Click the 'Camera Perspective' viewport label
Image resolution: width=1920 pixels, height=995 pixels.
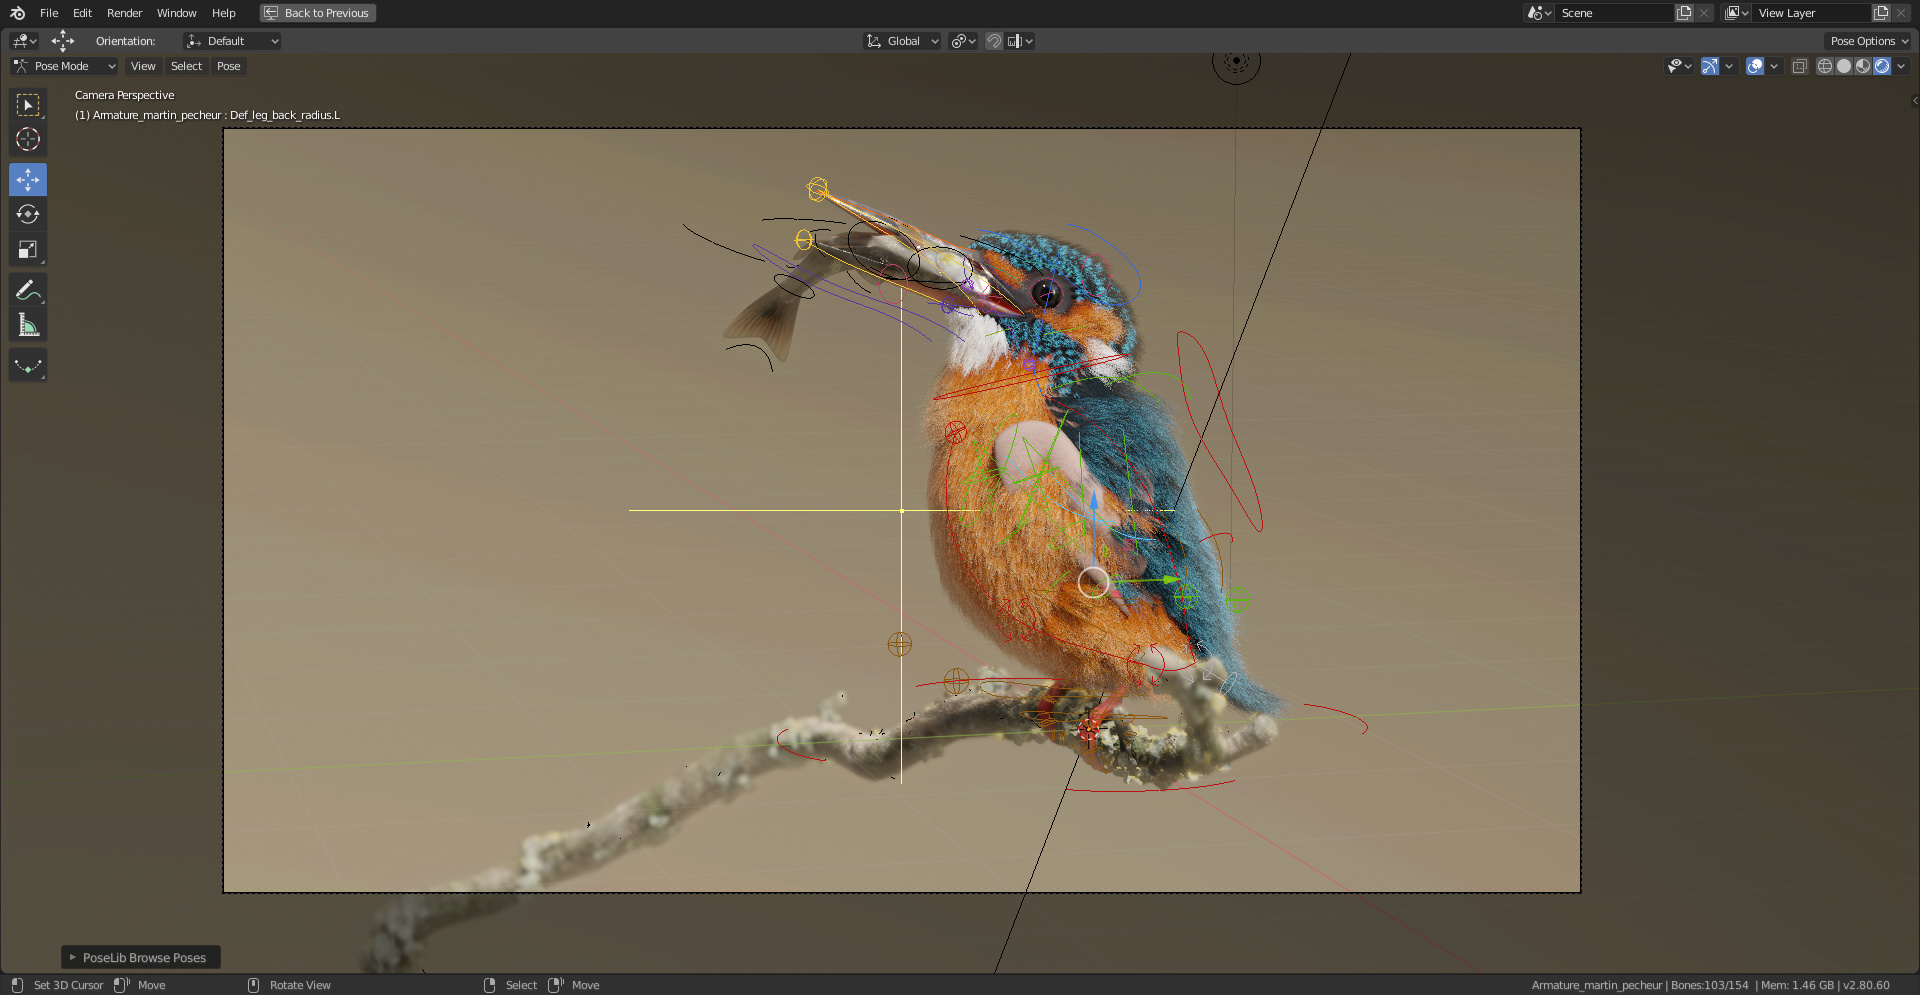124,95
